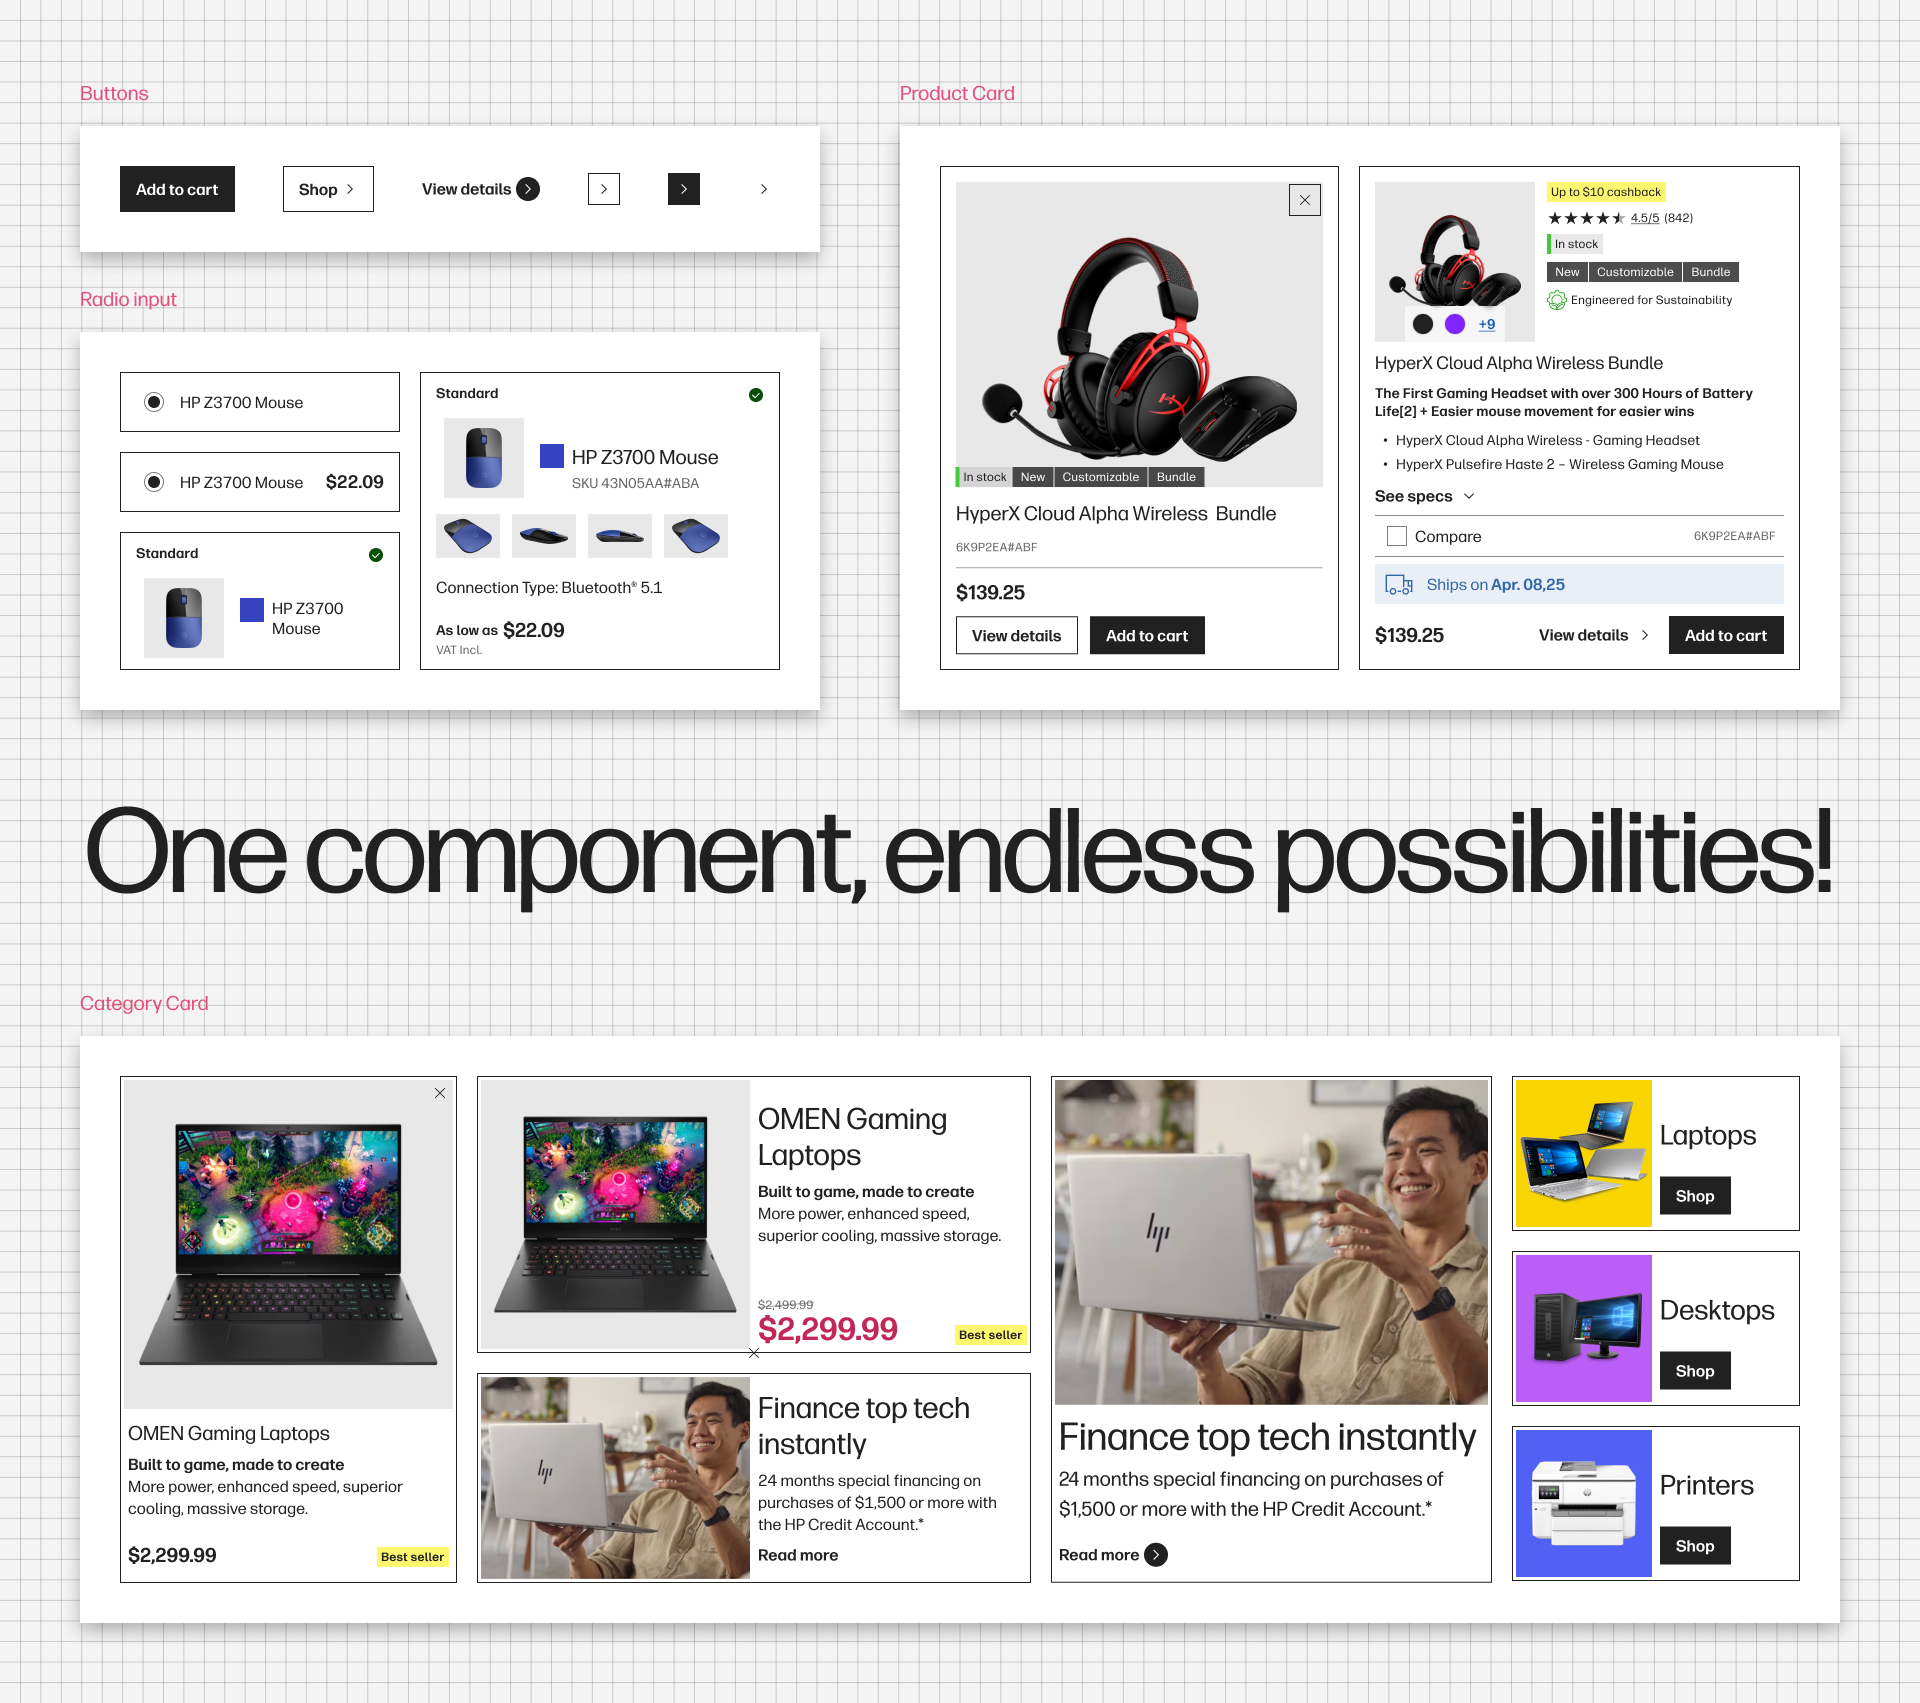Expand the '+9 colors' variant selector
The width and height of the screenshot is (1920, 1703).
tap(1483, 325)
